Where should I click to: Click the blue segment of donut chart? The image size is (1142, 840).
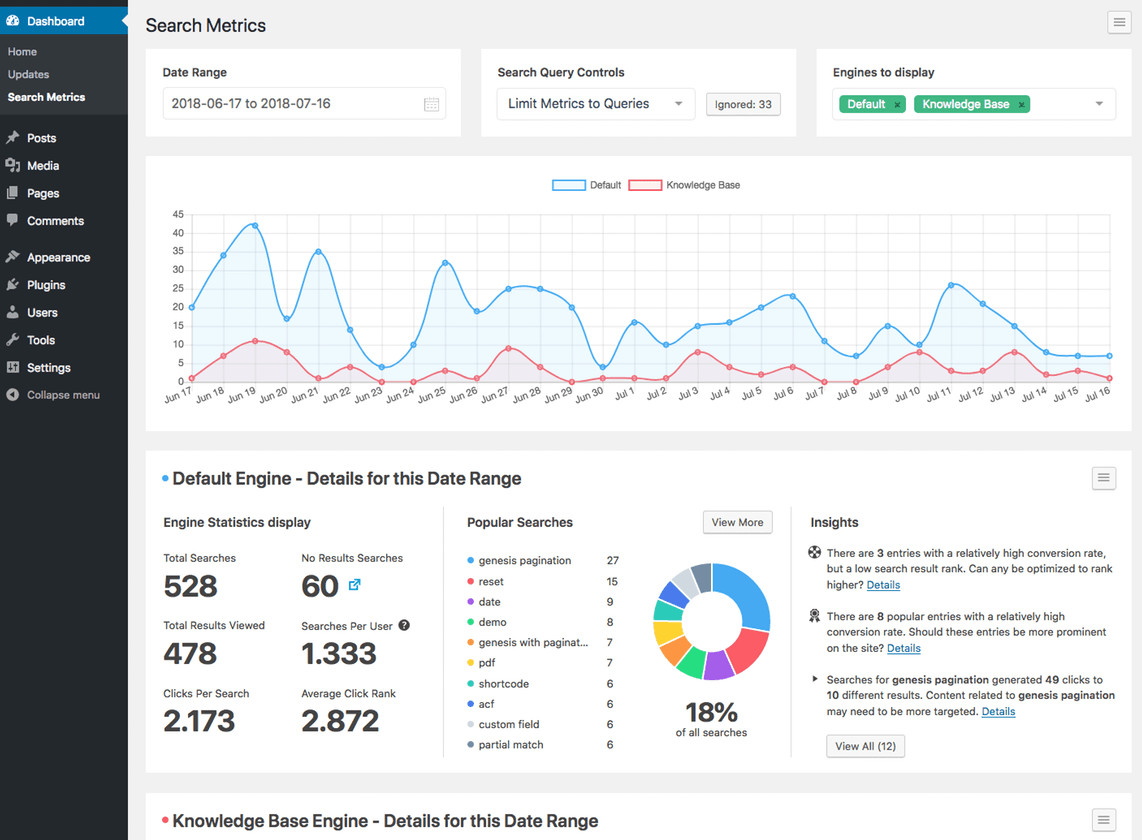[747, 594]
